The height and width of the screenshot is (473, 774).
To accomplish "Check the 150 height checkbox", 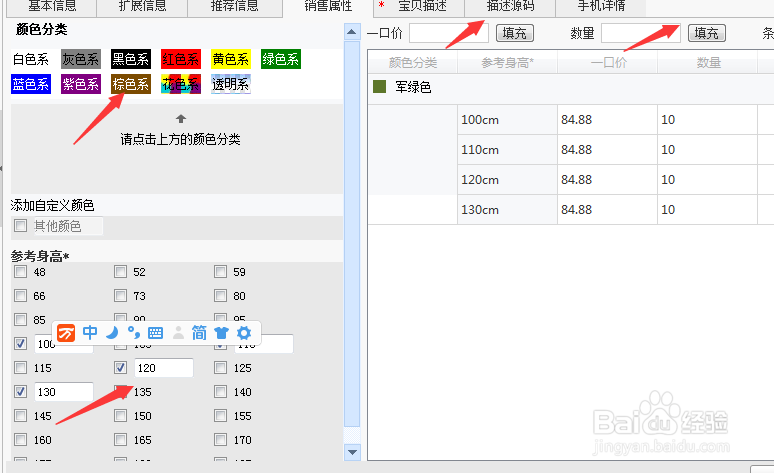I will [120, 415].
